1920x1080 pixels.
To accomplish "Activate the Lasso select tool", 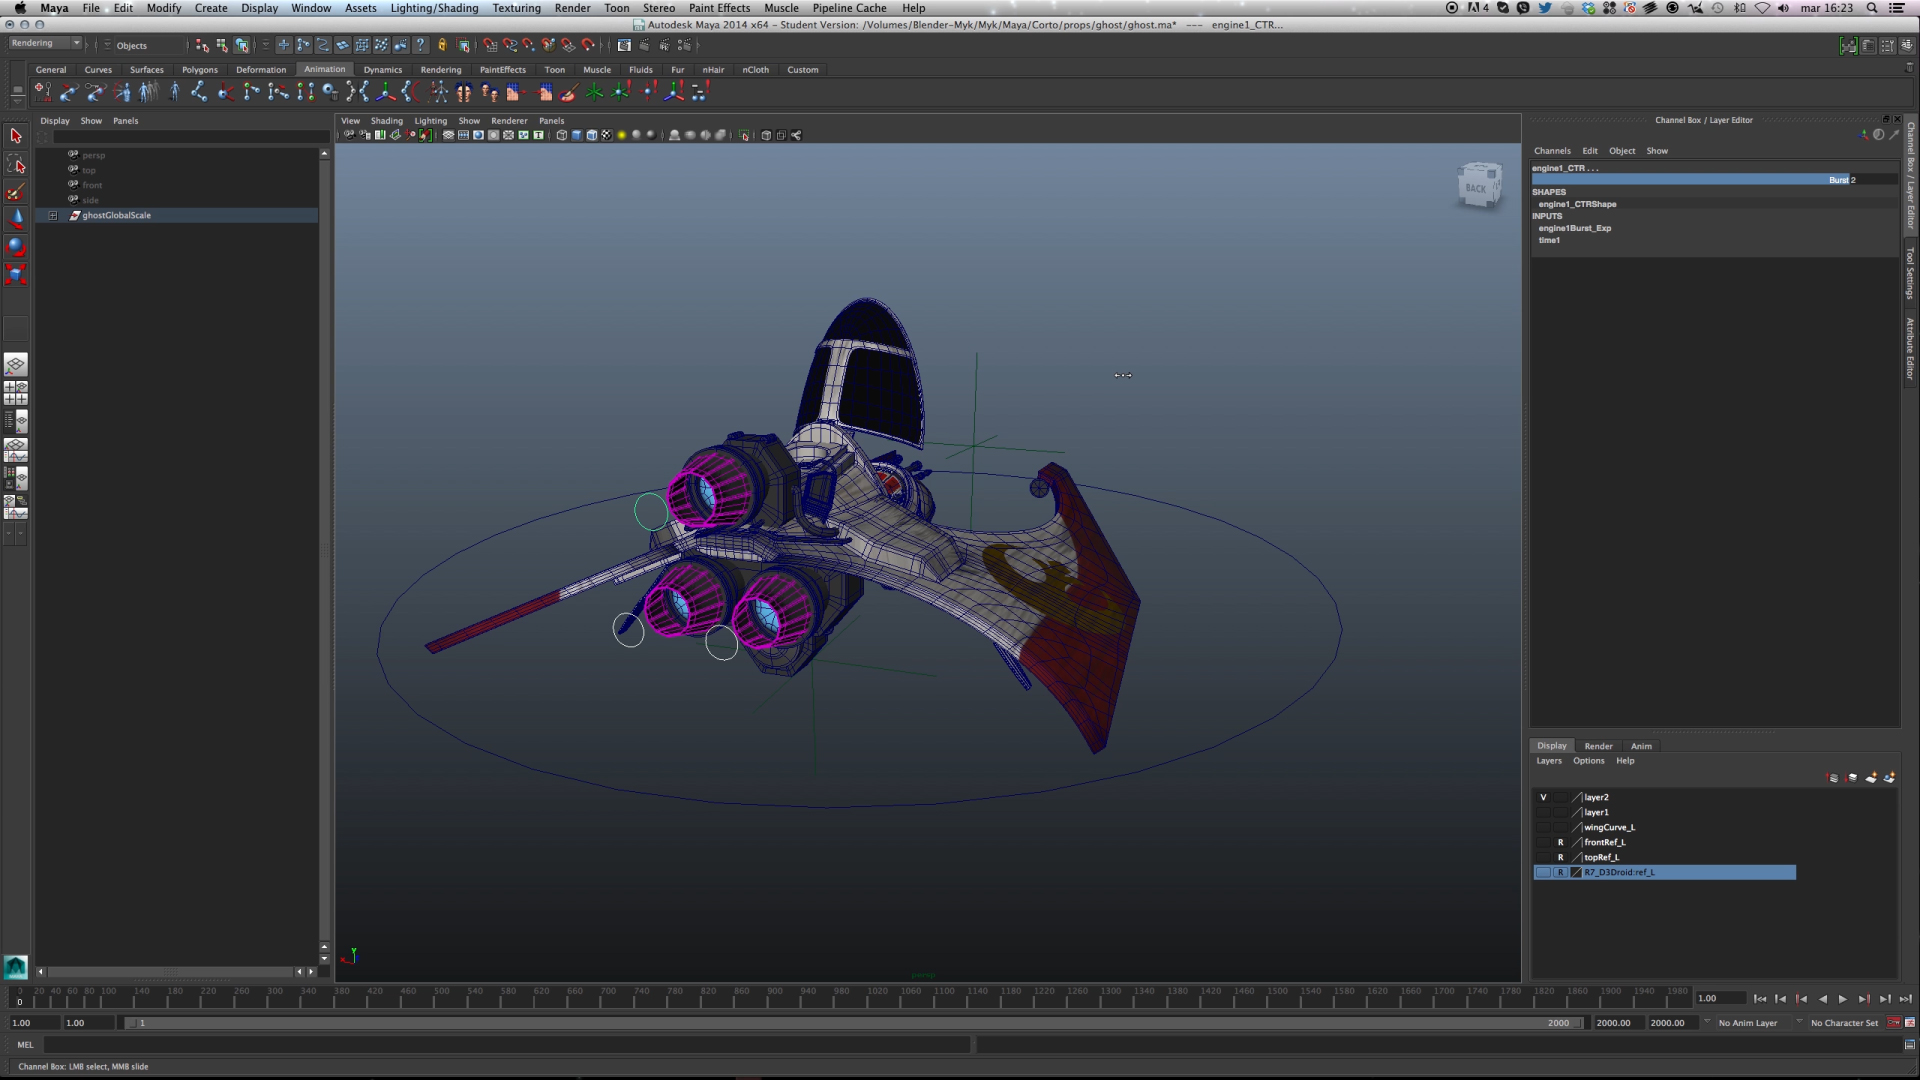I will [16, 164].
